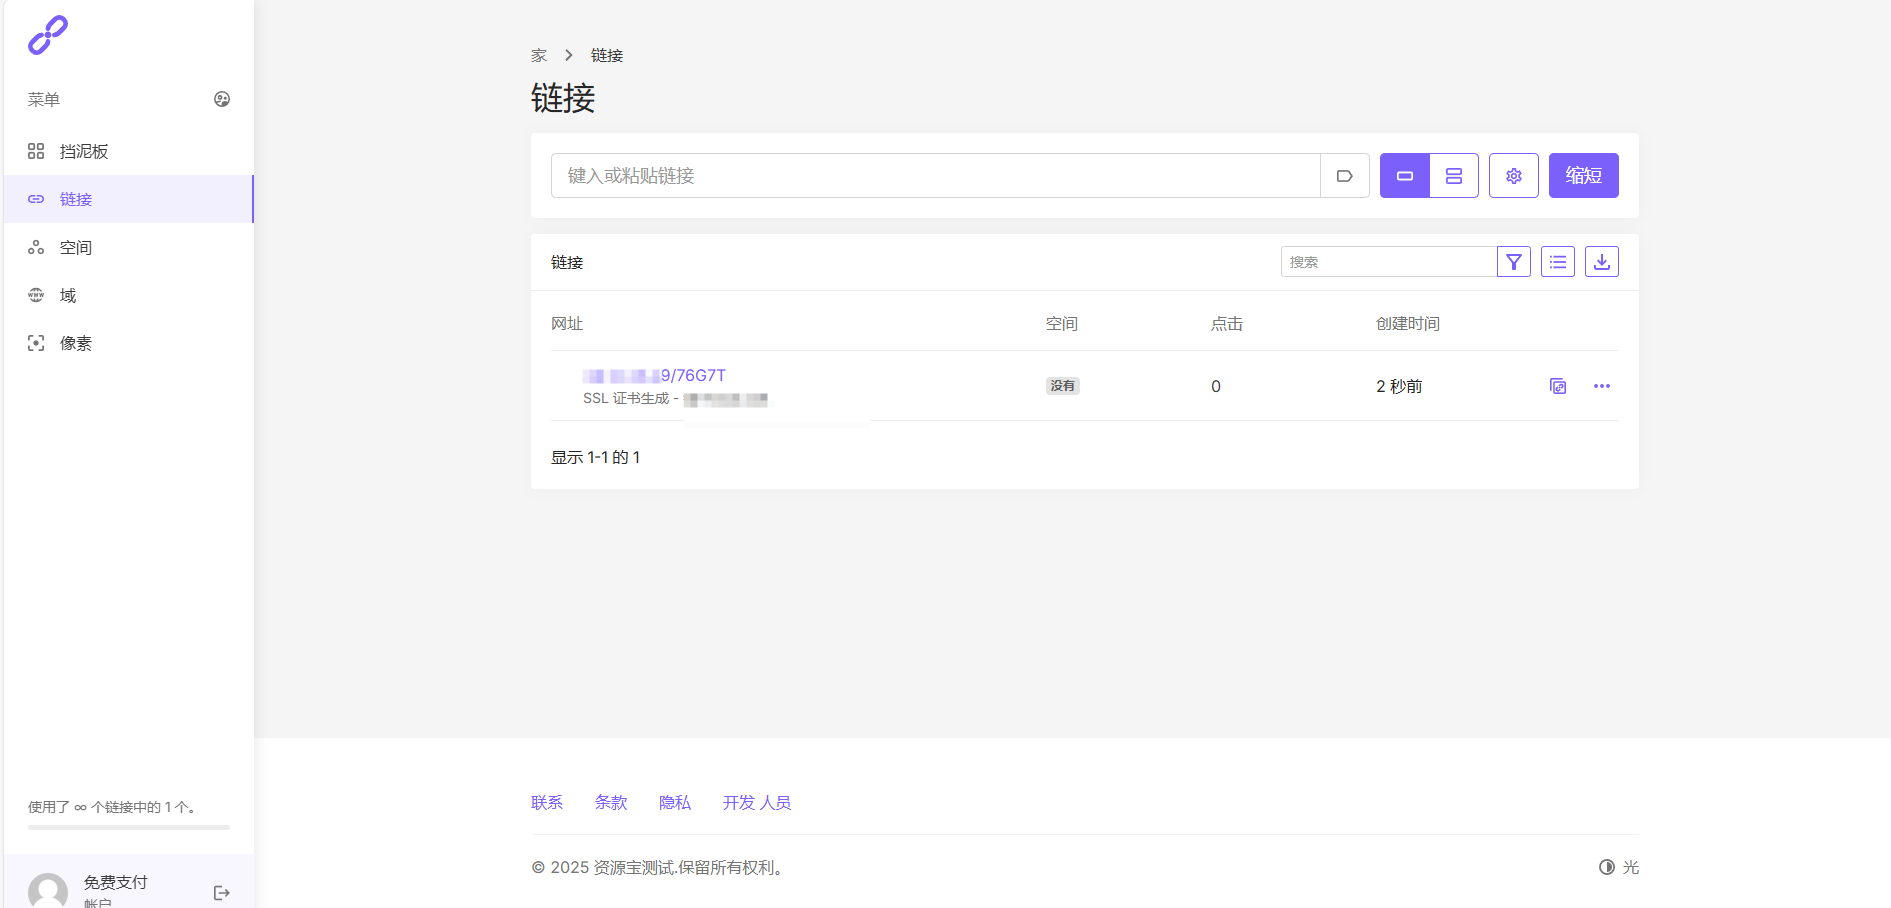Click the 家 breadcrumb link
The height and width of the screenshot is (908, 1891).
point(539,55)
